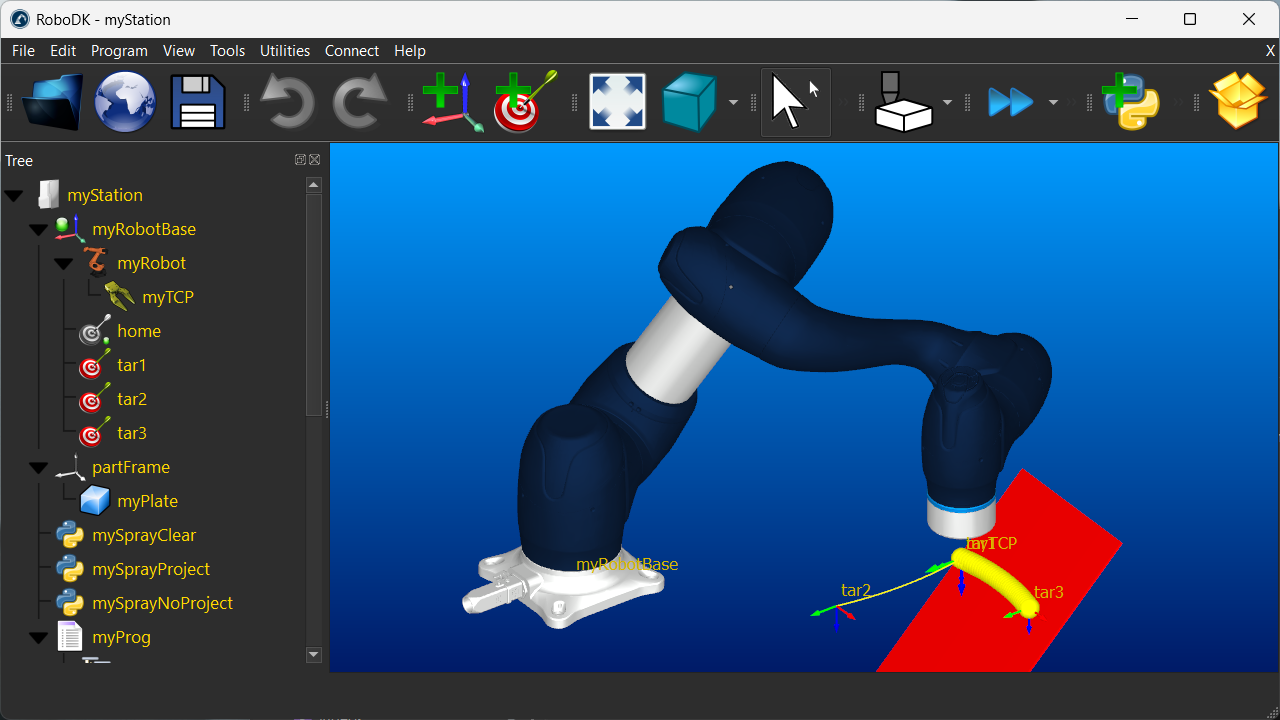This screenshot has width=1280, height=720.
Task: Open the fast simulation speed dropdown arrow
Action: [1053, 102]
